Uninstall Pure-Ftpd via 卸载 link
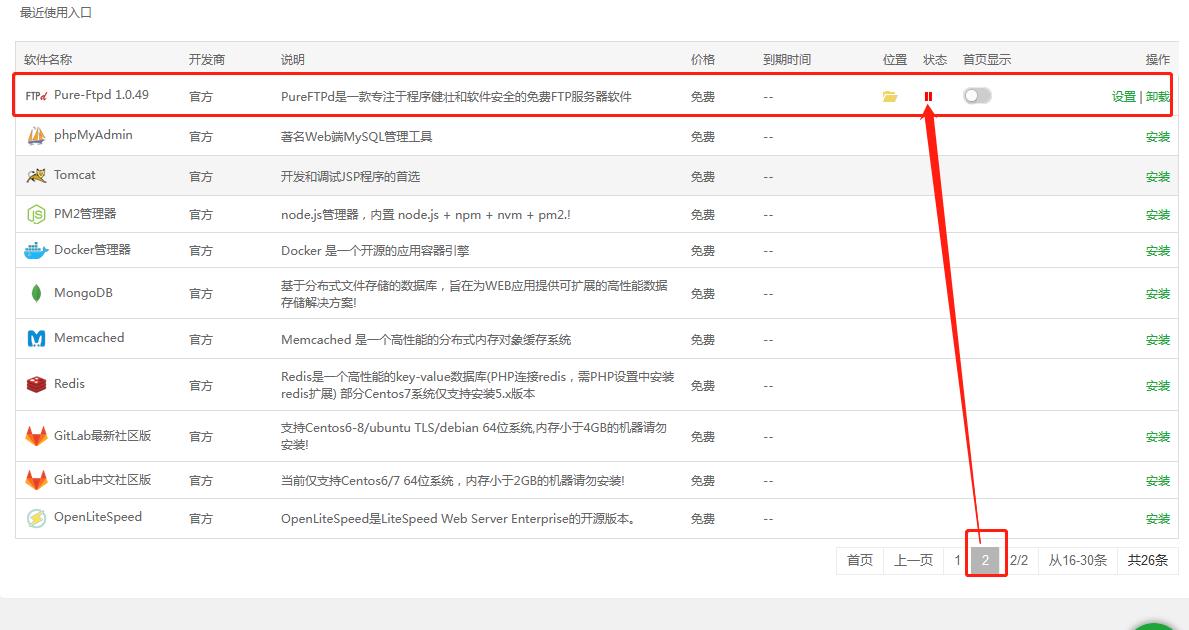Screen dimensions: 1189x630 pyautogui.click(x=1158, y=97)
